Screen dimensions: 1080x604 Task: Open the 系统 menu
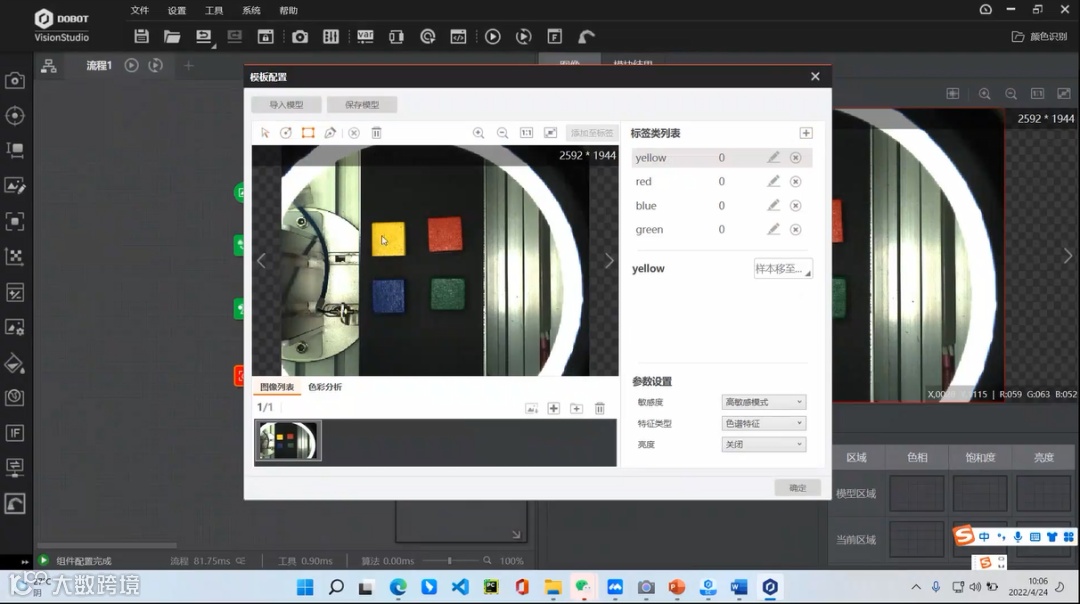coord(251,10)
